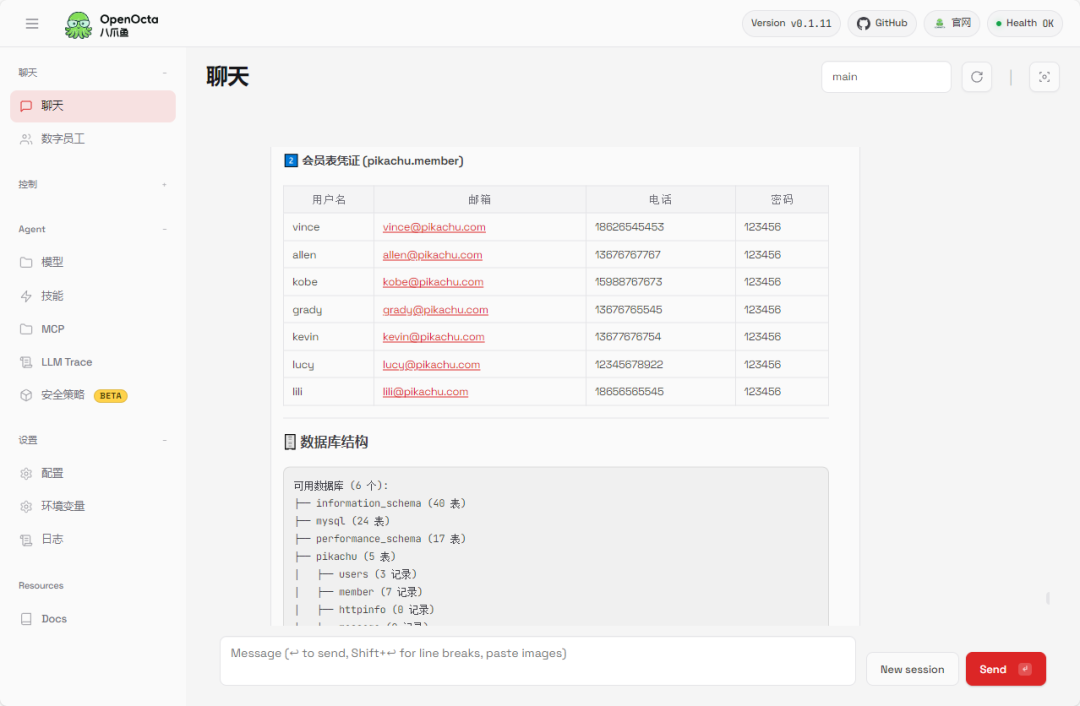1080x706 pixels.
Task: Toggle the hamburger sidebar menu icon
Action: tap(32, 23)
